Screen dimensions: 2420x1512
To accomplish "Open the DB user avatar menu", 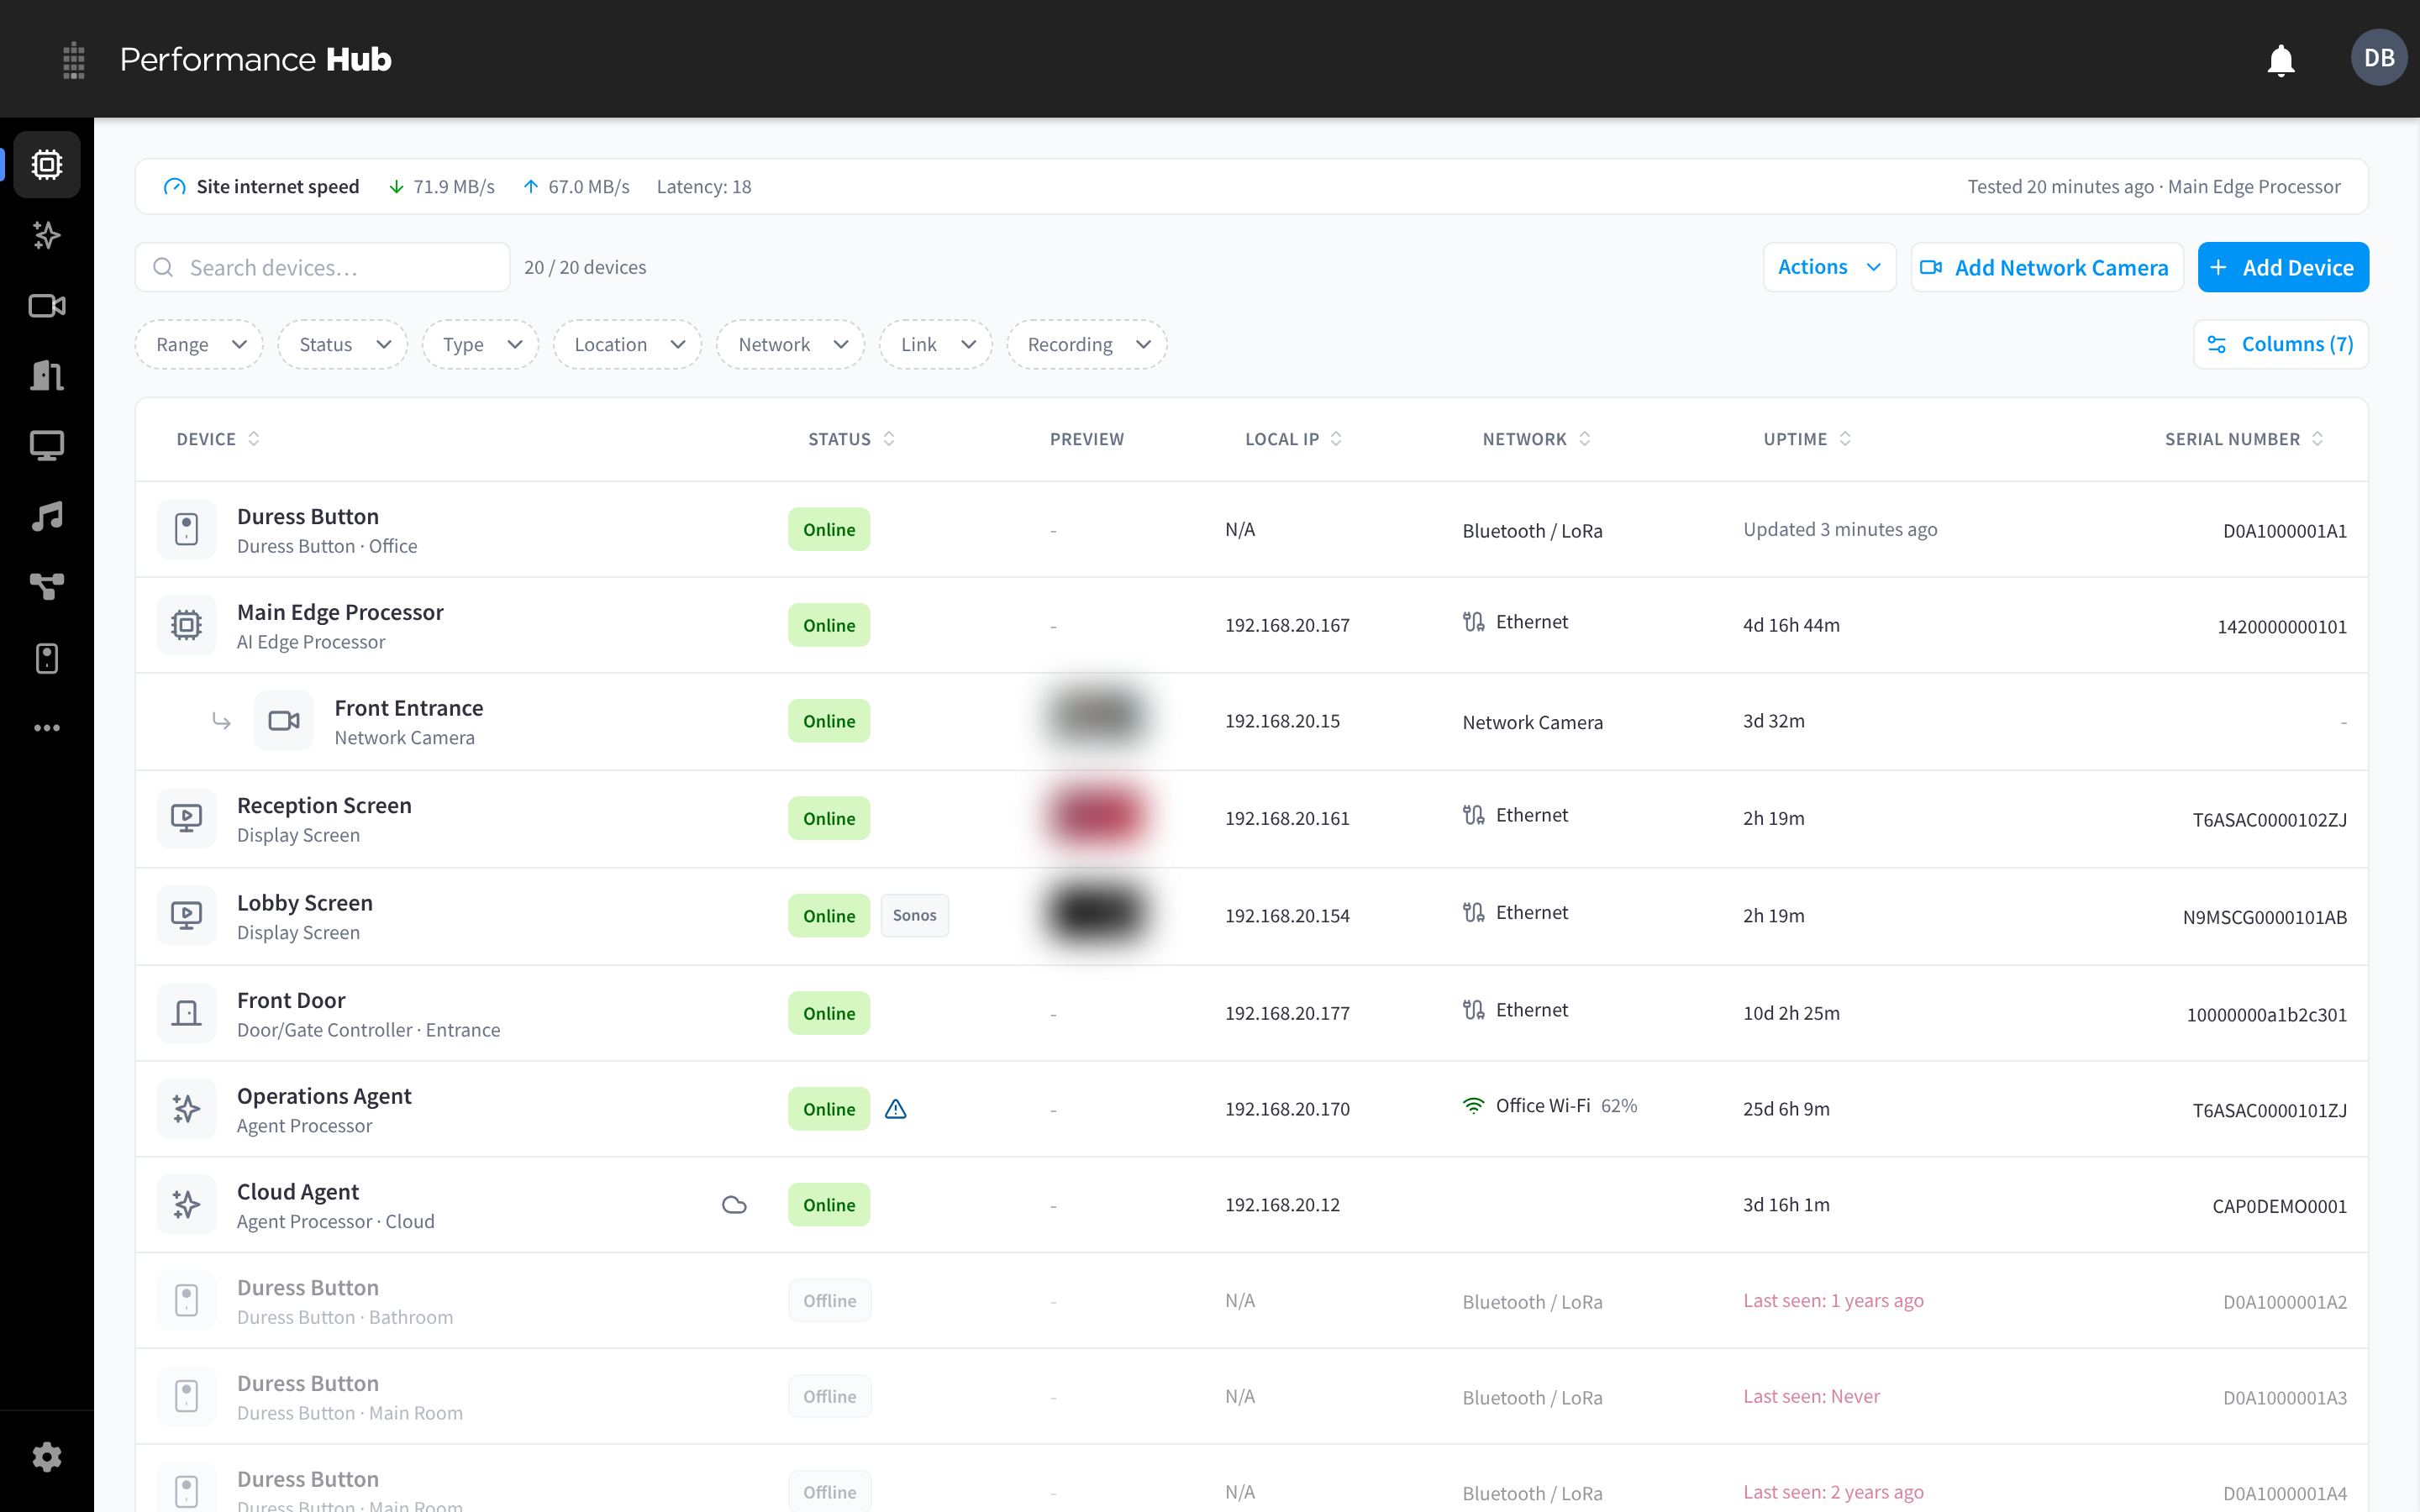I will 2378,58.
